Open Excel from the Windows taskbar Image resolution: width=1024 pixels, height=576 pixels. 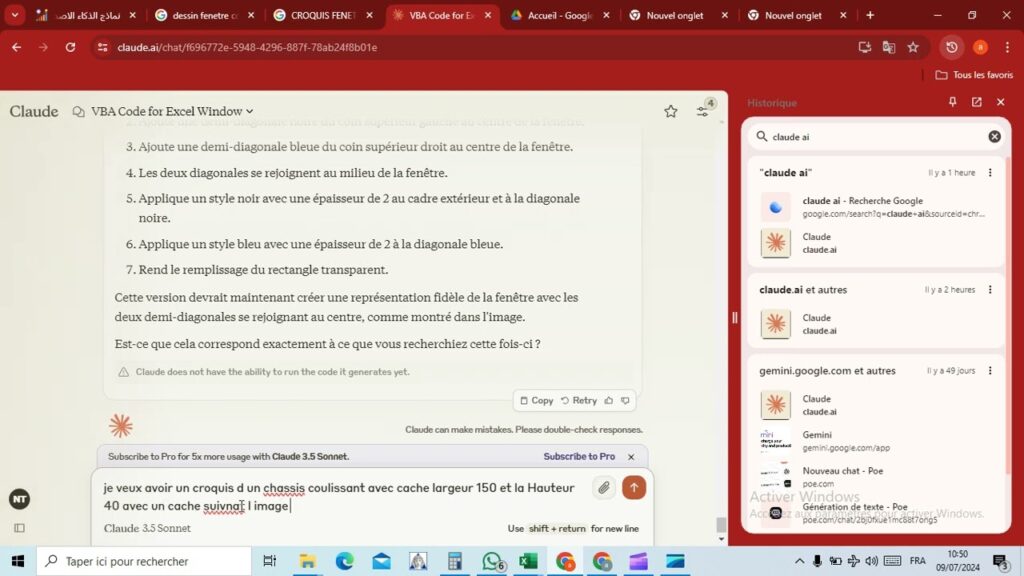(x=528, y=561)
